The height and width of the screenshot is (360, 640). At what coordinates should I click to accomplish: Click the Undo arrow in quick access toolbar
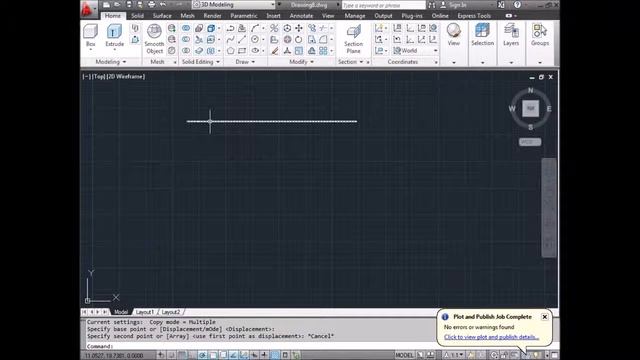click(163, 4)
